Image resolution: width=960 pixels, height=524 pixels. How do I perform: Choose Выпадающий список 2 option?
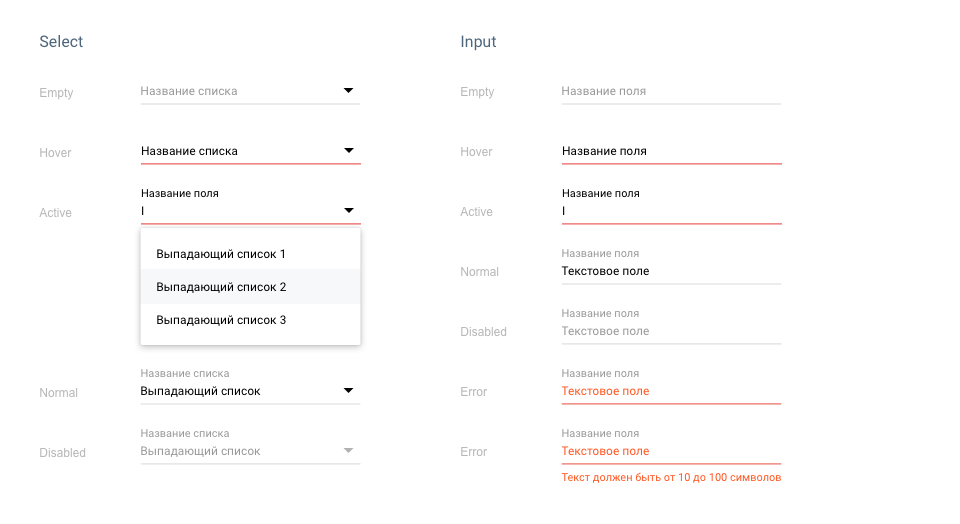[250, 287]
